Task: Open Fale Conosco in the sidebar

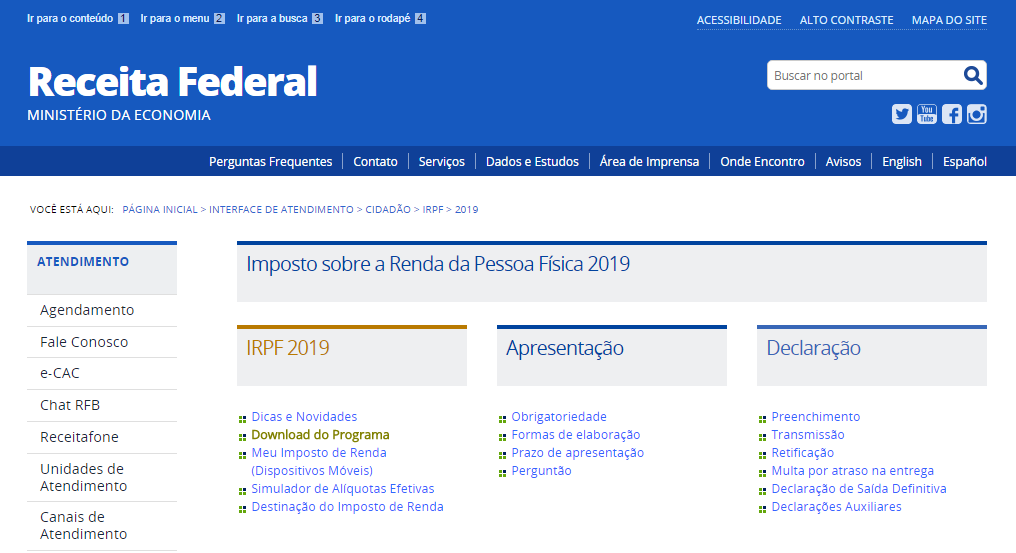Action: tap(102, 342)
